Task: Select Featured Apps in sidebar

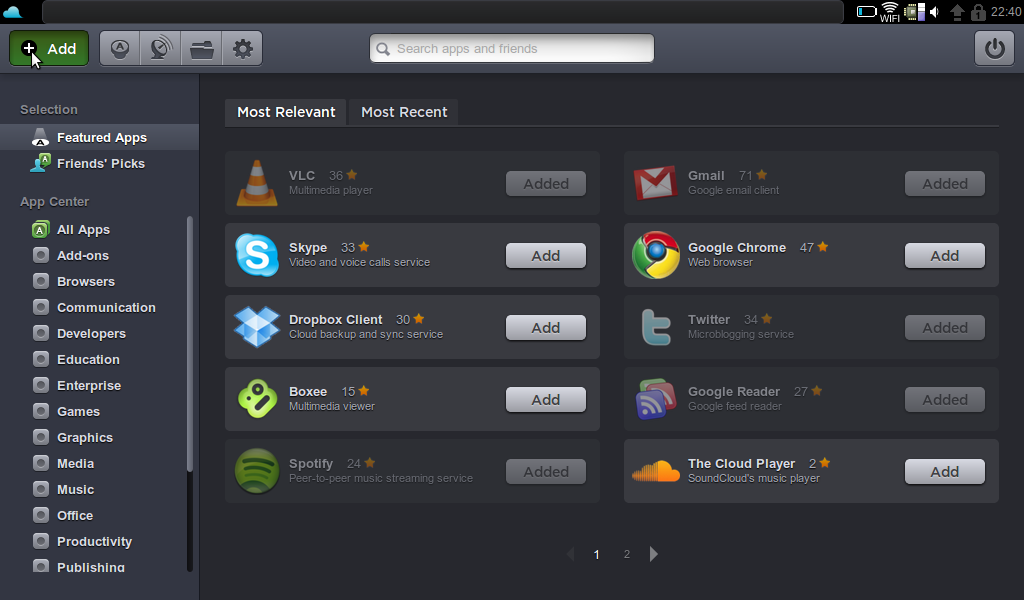Action: (99, 137)
